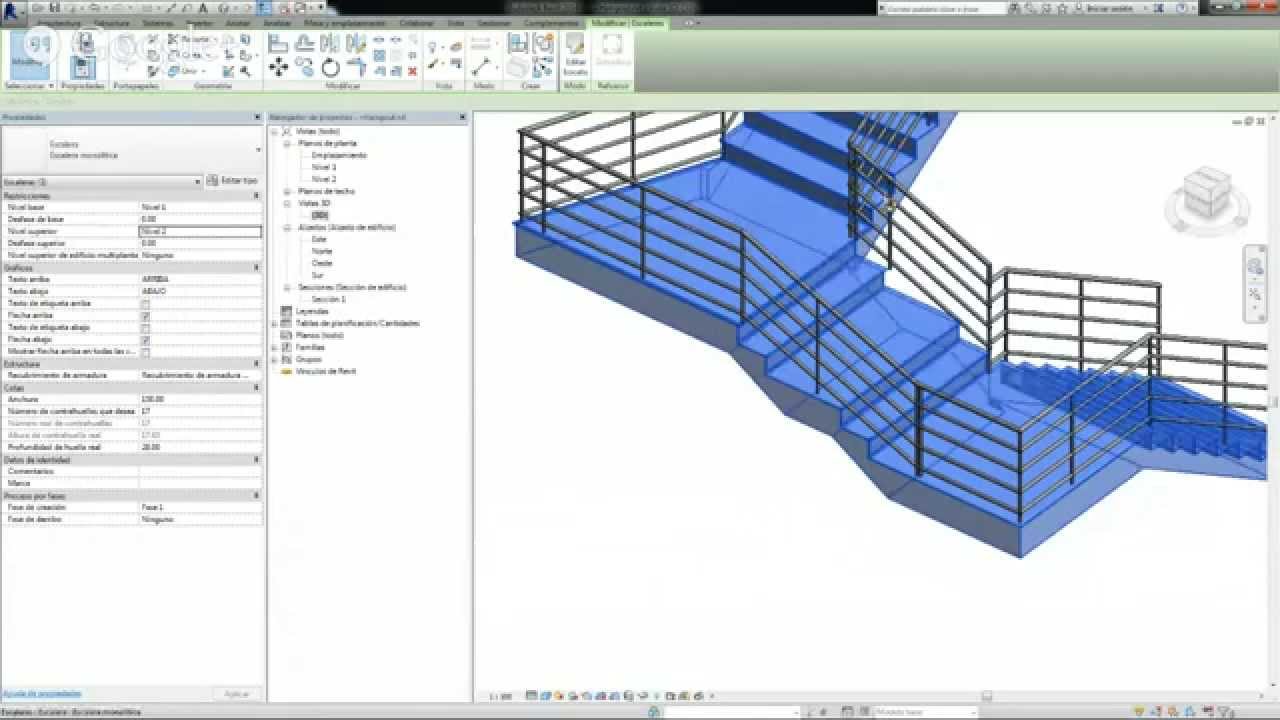The width and height of the screenshot is (1280, 720).
Task: Open the Anotar ribbon tab
Action: tap(238, 22)
